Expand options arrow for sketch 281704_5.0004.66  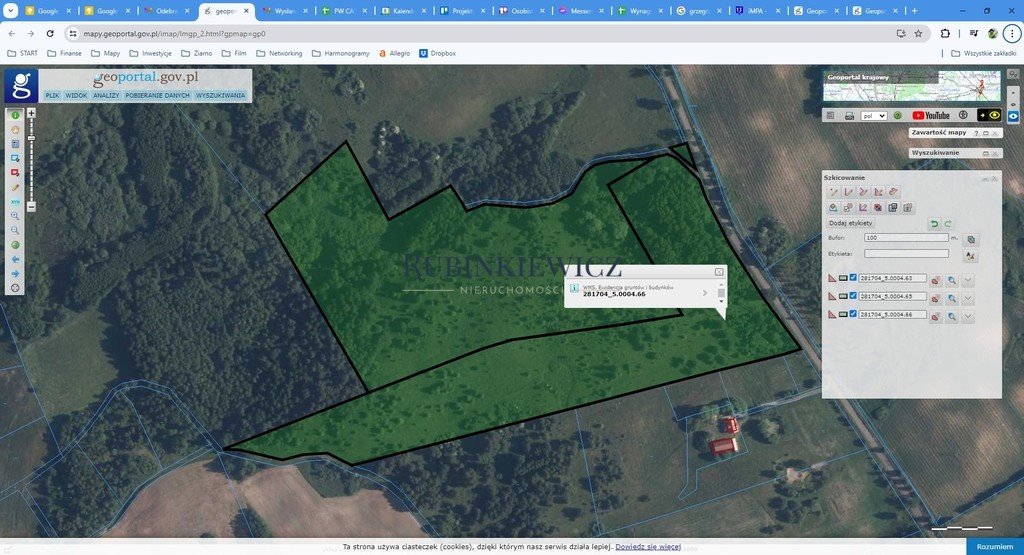tap(968, 316)
